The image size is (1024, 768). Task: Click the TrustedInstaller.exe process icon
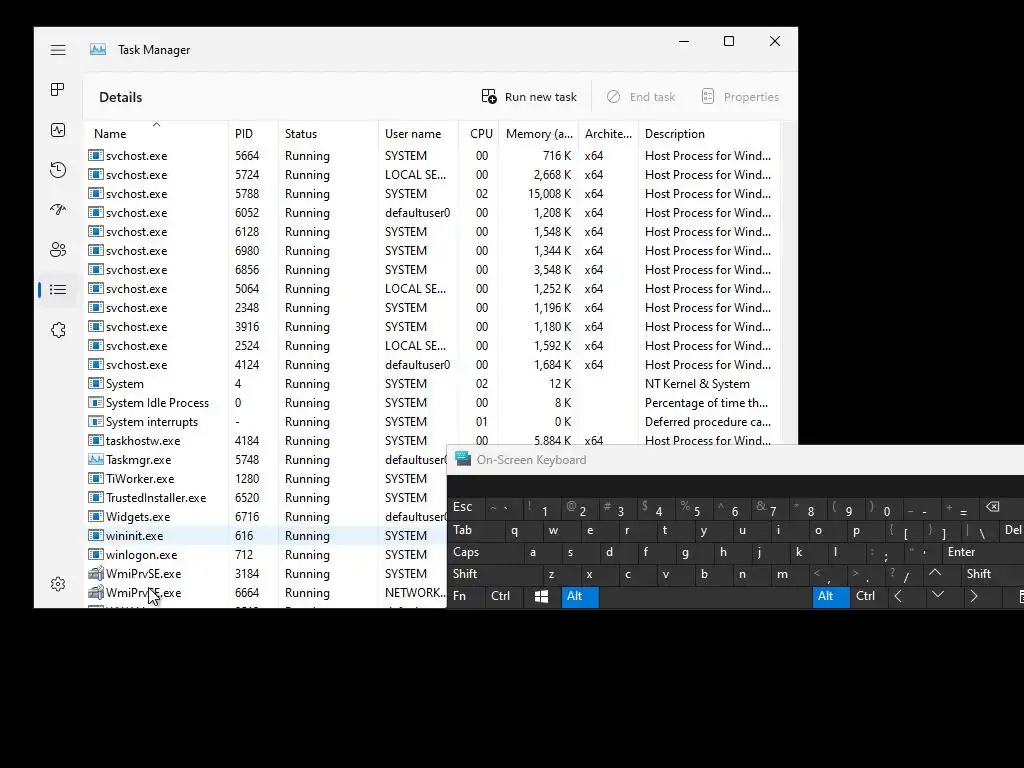pos(96,498)
